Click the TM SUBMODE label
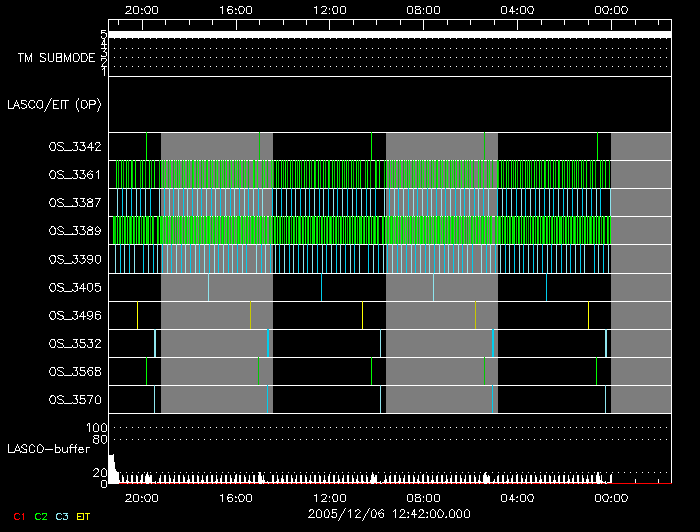The image size is (700, 532). [56, 58]
